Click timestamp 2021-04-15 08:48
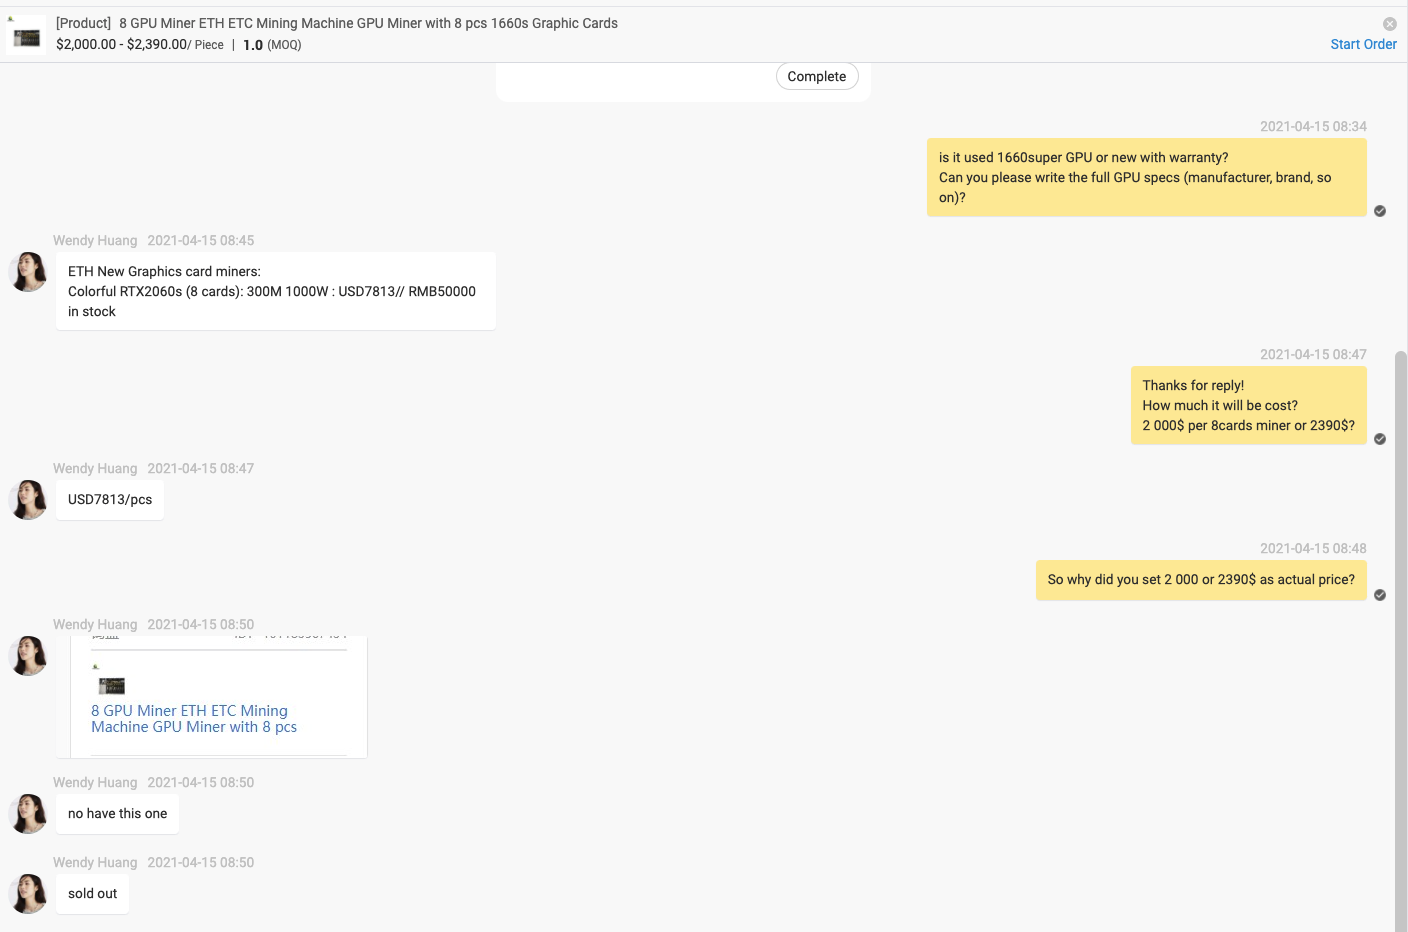Viewport: 1408px width, 932px height. click(1313, 548)
